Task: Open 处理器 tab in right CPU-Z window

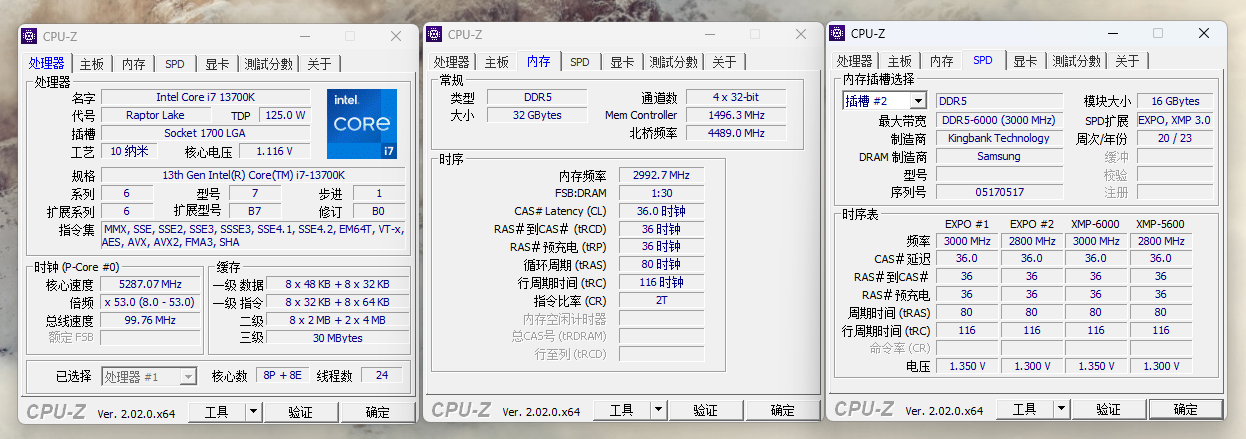Action: (855, 61)
